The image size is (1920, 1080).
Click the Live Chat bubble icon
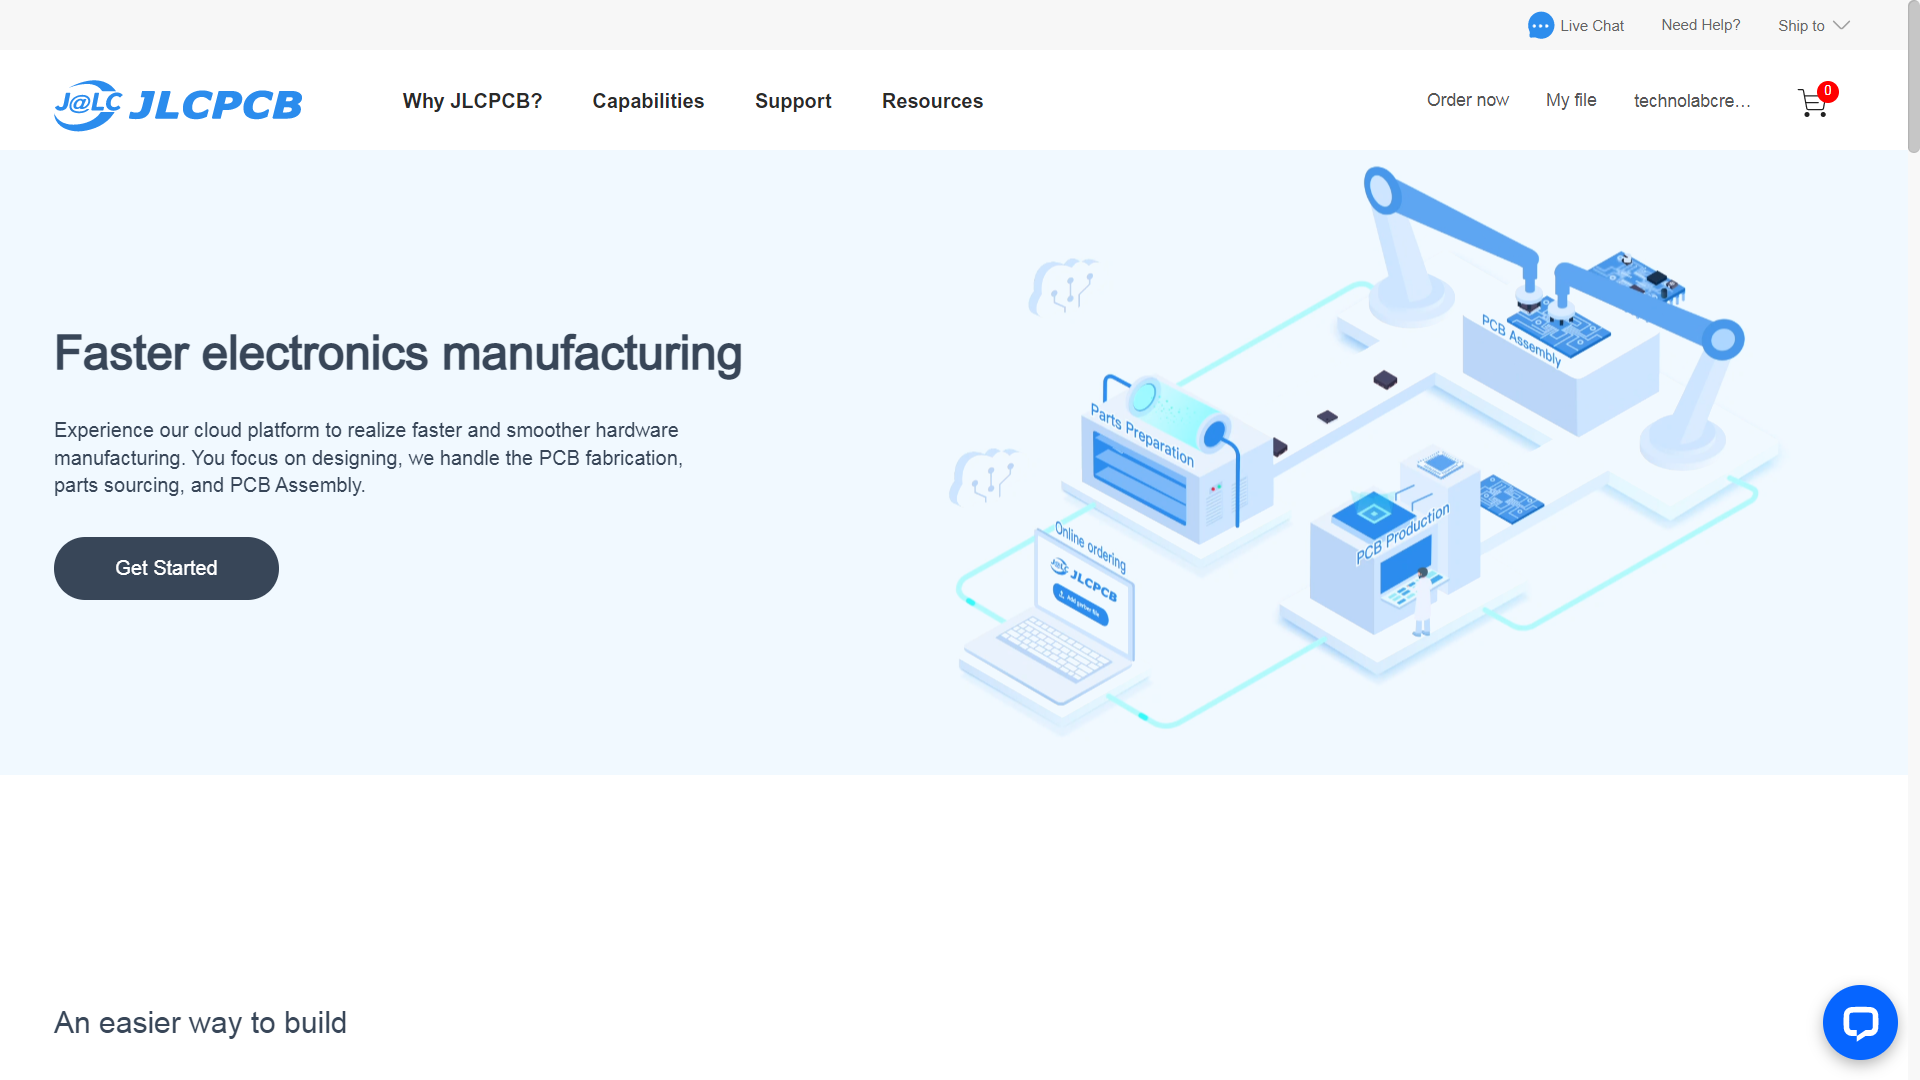pos(1540,25)
